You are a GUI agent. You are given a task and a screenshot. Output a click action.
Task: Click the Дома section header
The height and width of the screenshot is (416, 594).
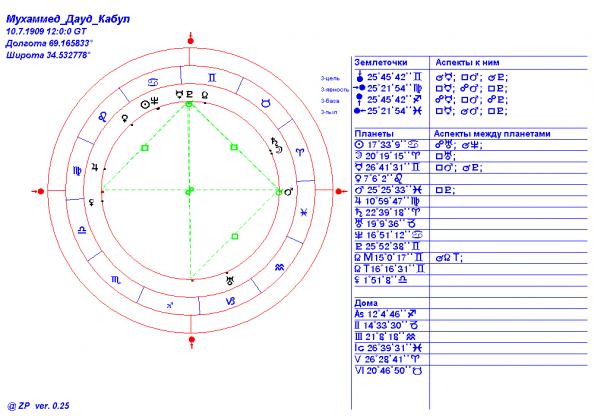366,303
